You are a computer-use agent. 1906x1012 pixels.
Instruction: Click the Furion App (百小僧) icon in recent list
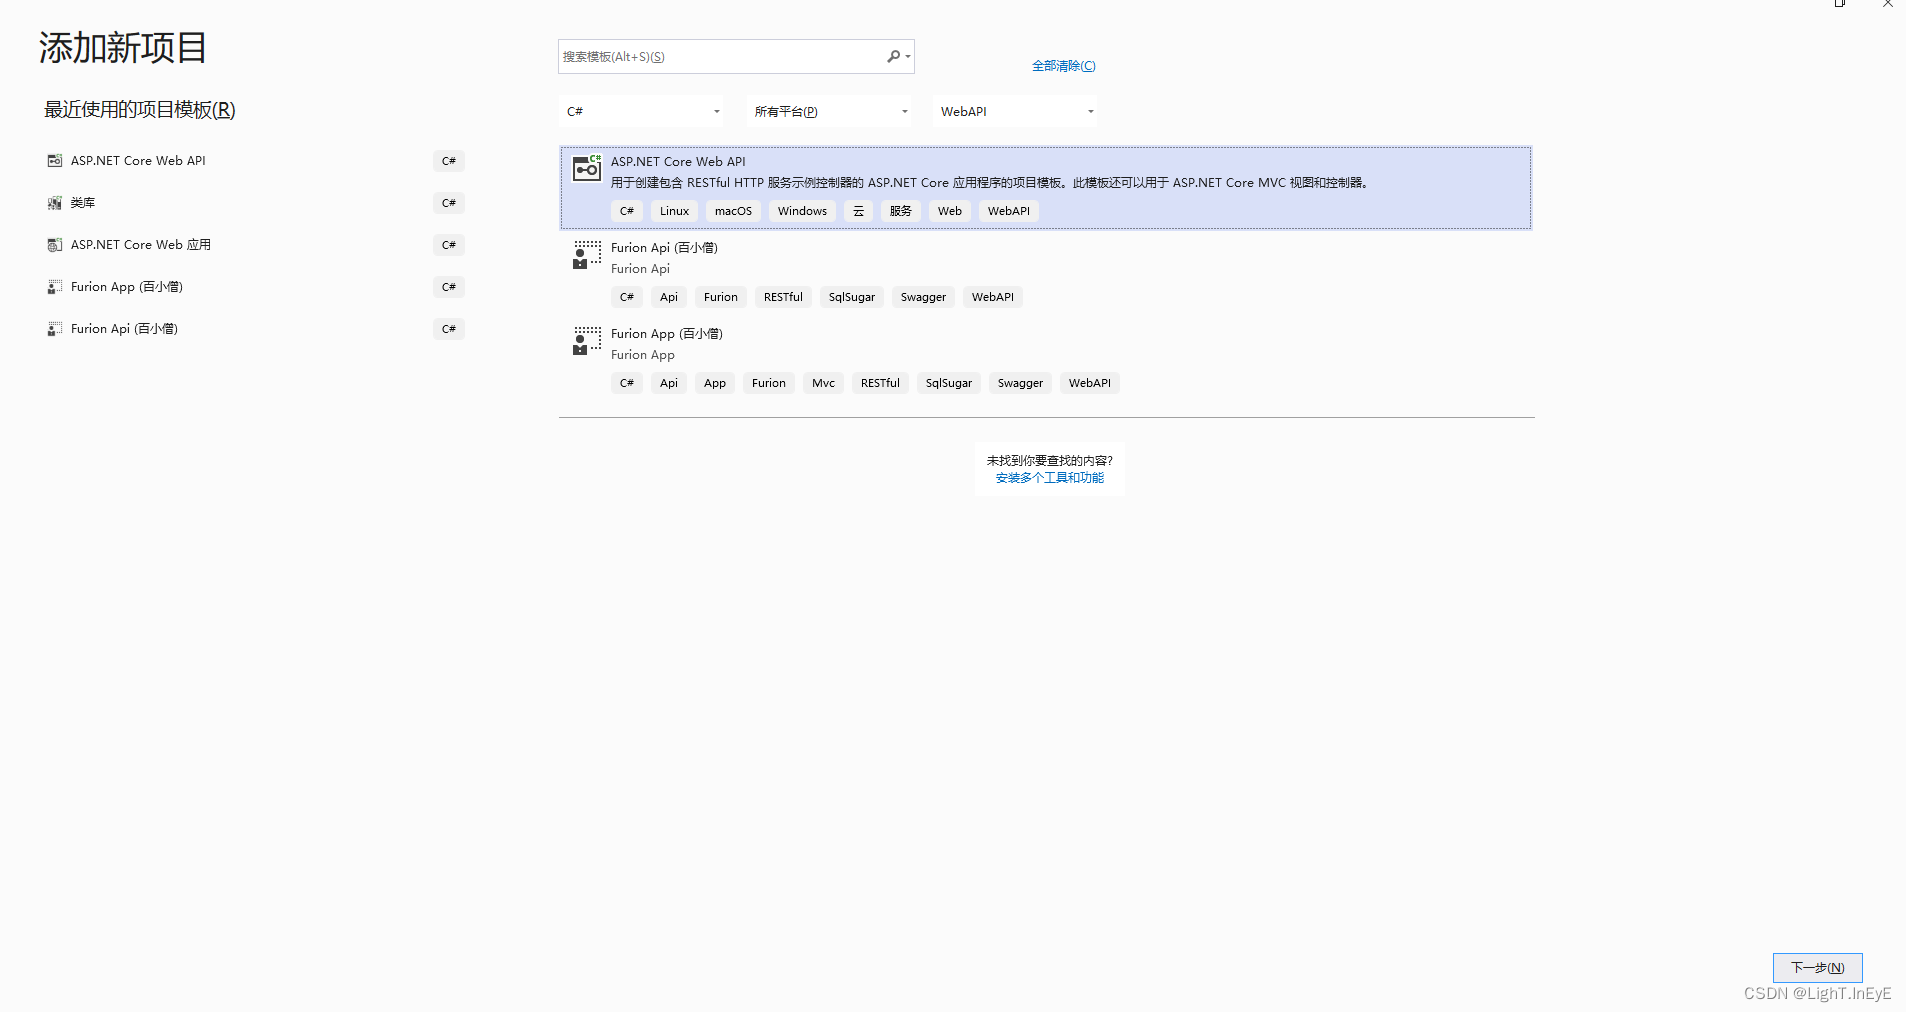(55, 287)
